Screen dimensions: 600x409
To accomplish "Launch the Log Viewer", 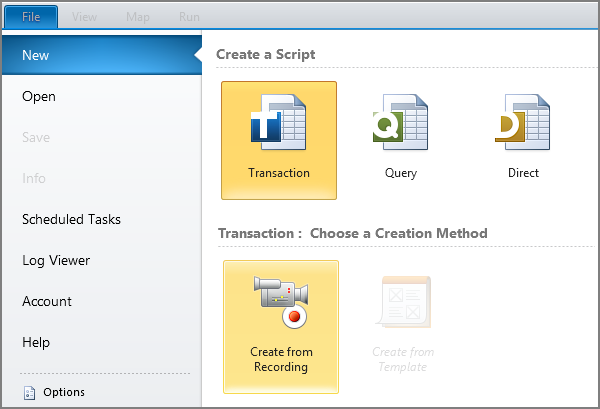I will pyautogui.click(x=56, y=260).
